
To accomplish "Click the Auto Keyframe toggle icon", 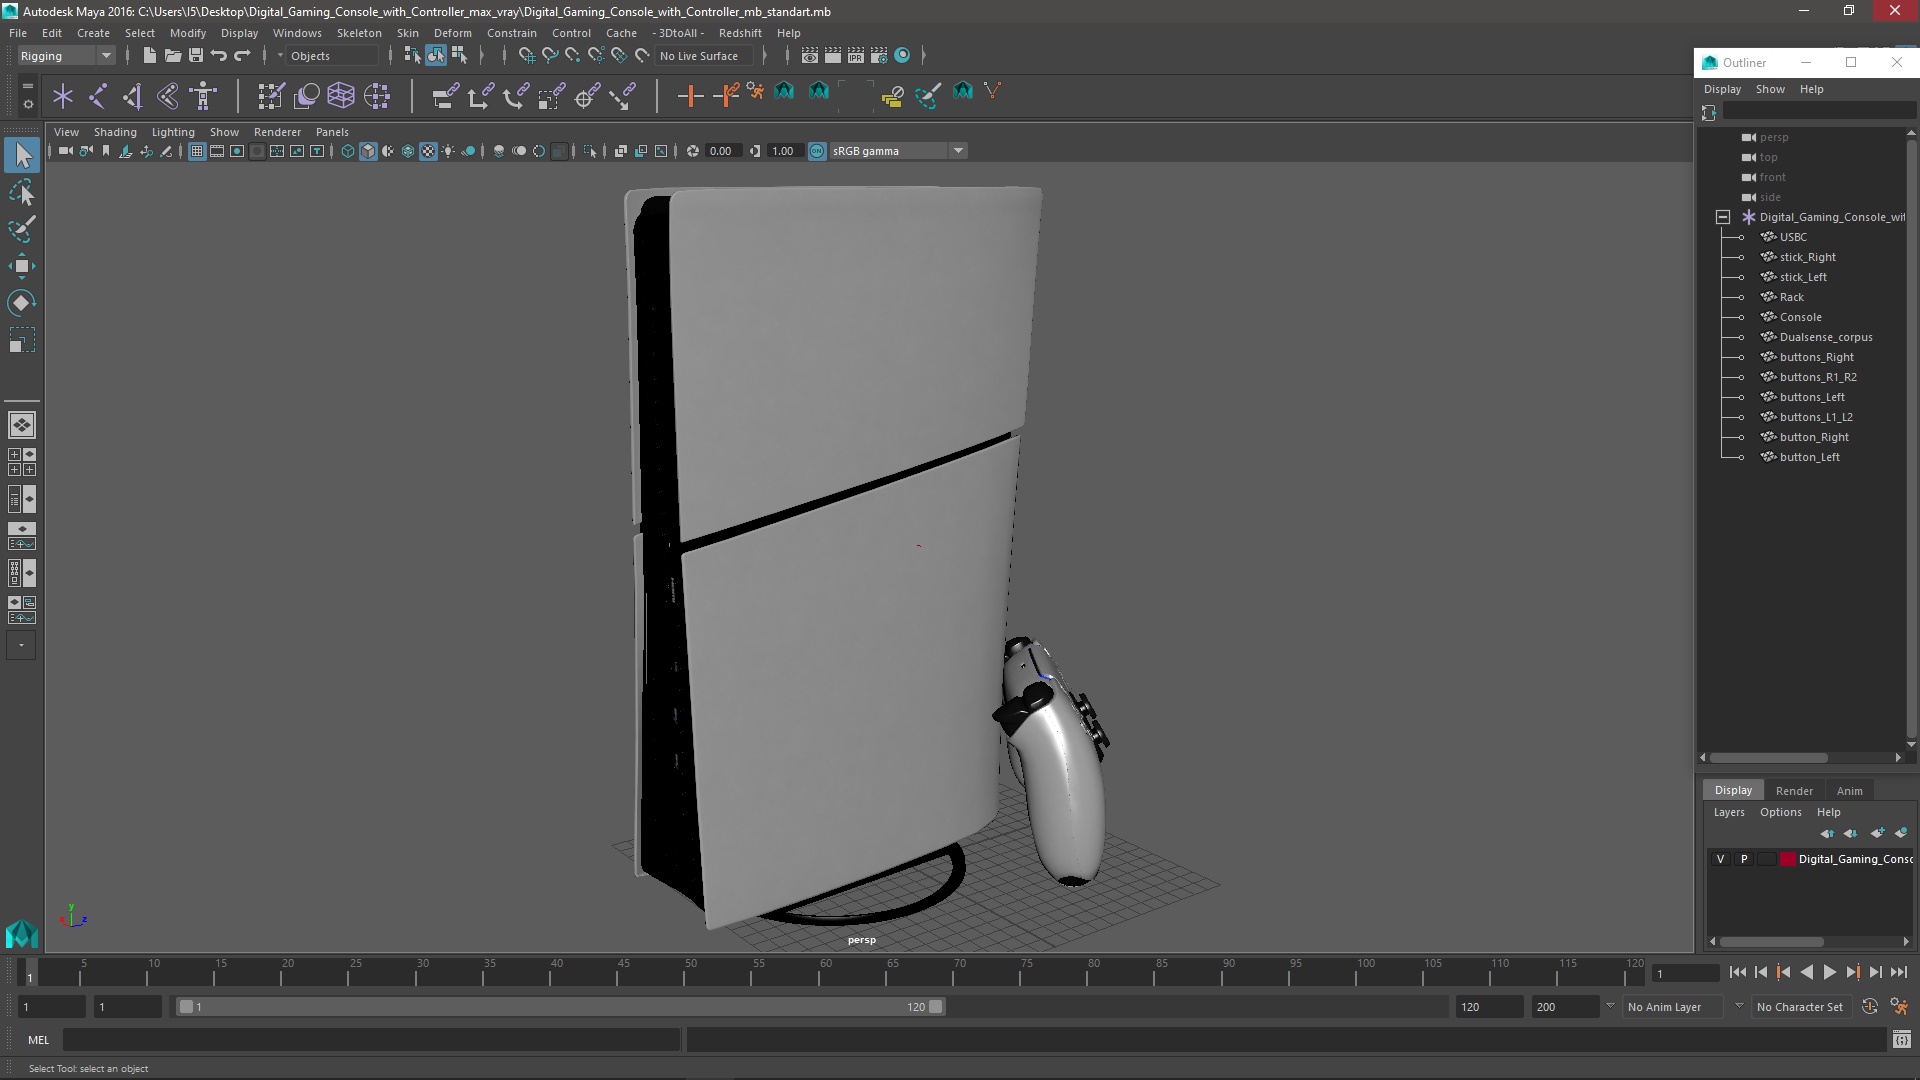I will (x=1869, y=1007).
